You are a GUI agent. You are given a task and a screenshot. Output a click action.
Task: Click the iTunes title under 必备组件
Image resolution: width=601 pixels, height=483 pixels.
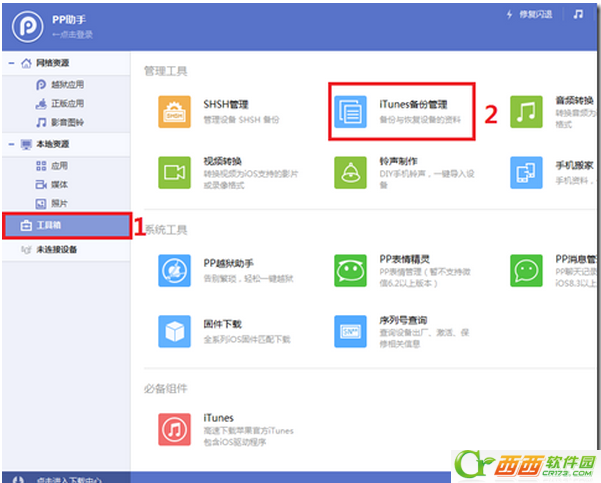(x=218, y=418)
